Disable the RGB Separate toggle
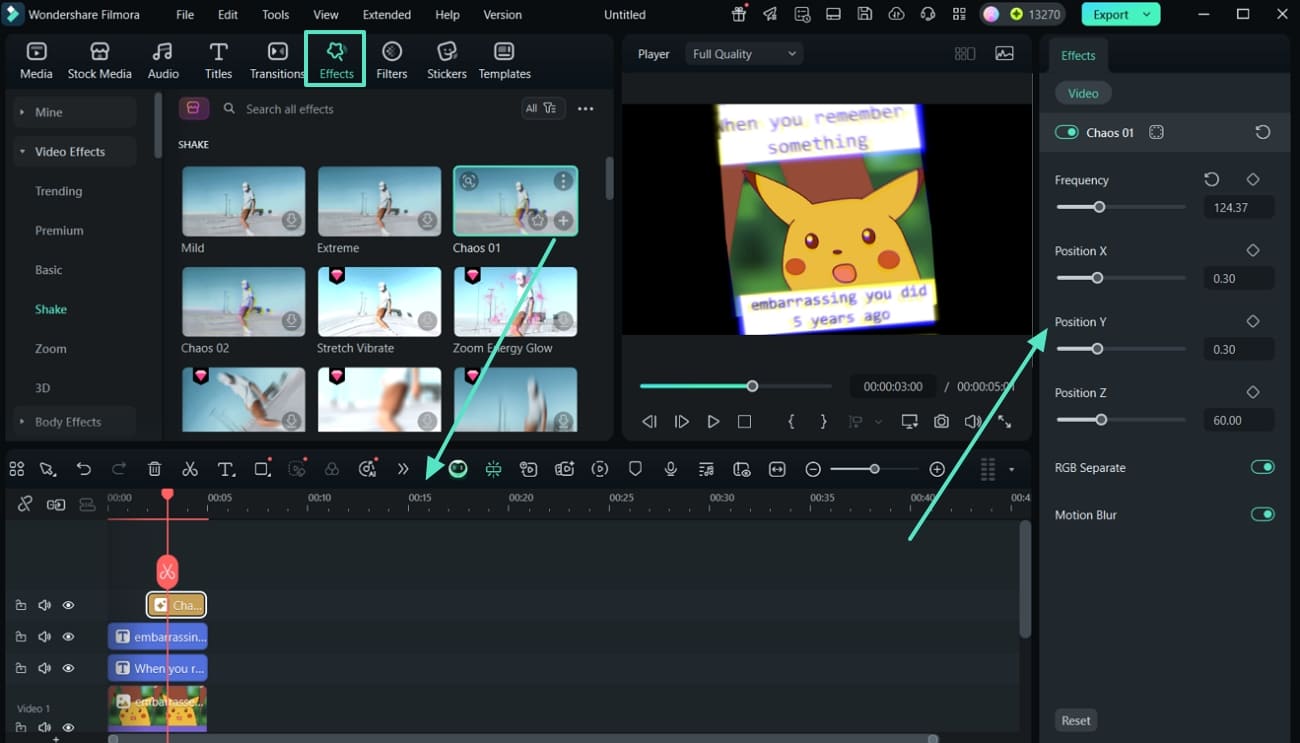 pos(1262,467)
